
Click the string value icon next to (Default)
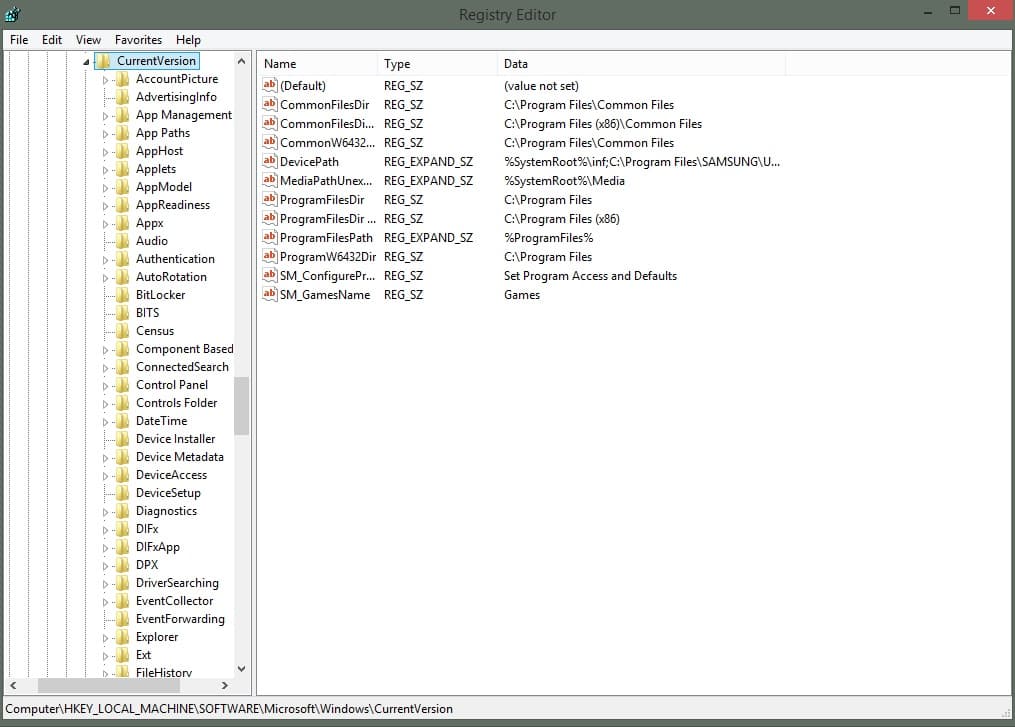pyautogui.click(x=269, y=85)
